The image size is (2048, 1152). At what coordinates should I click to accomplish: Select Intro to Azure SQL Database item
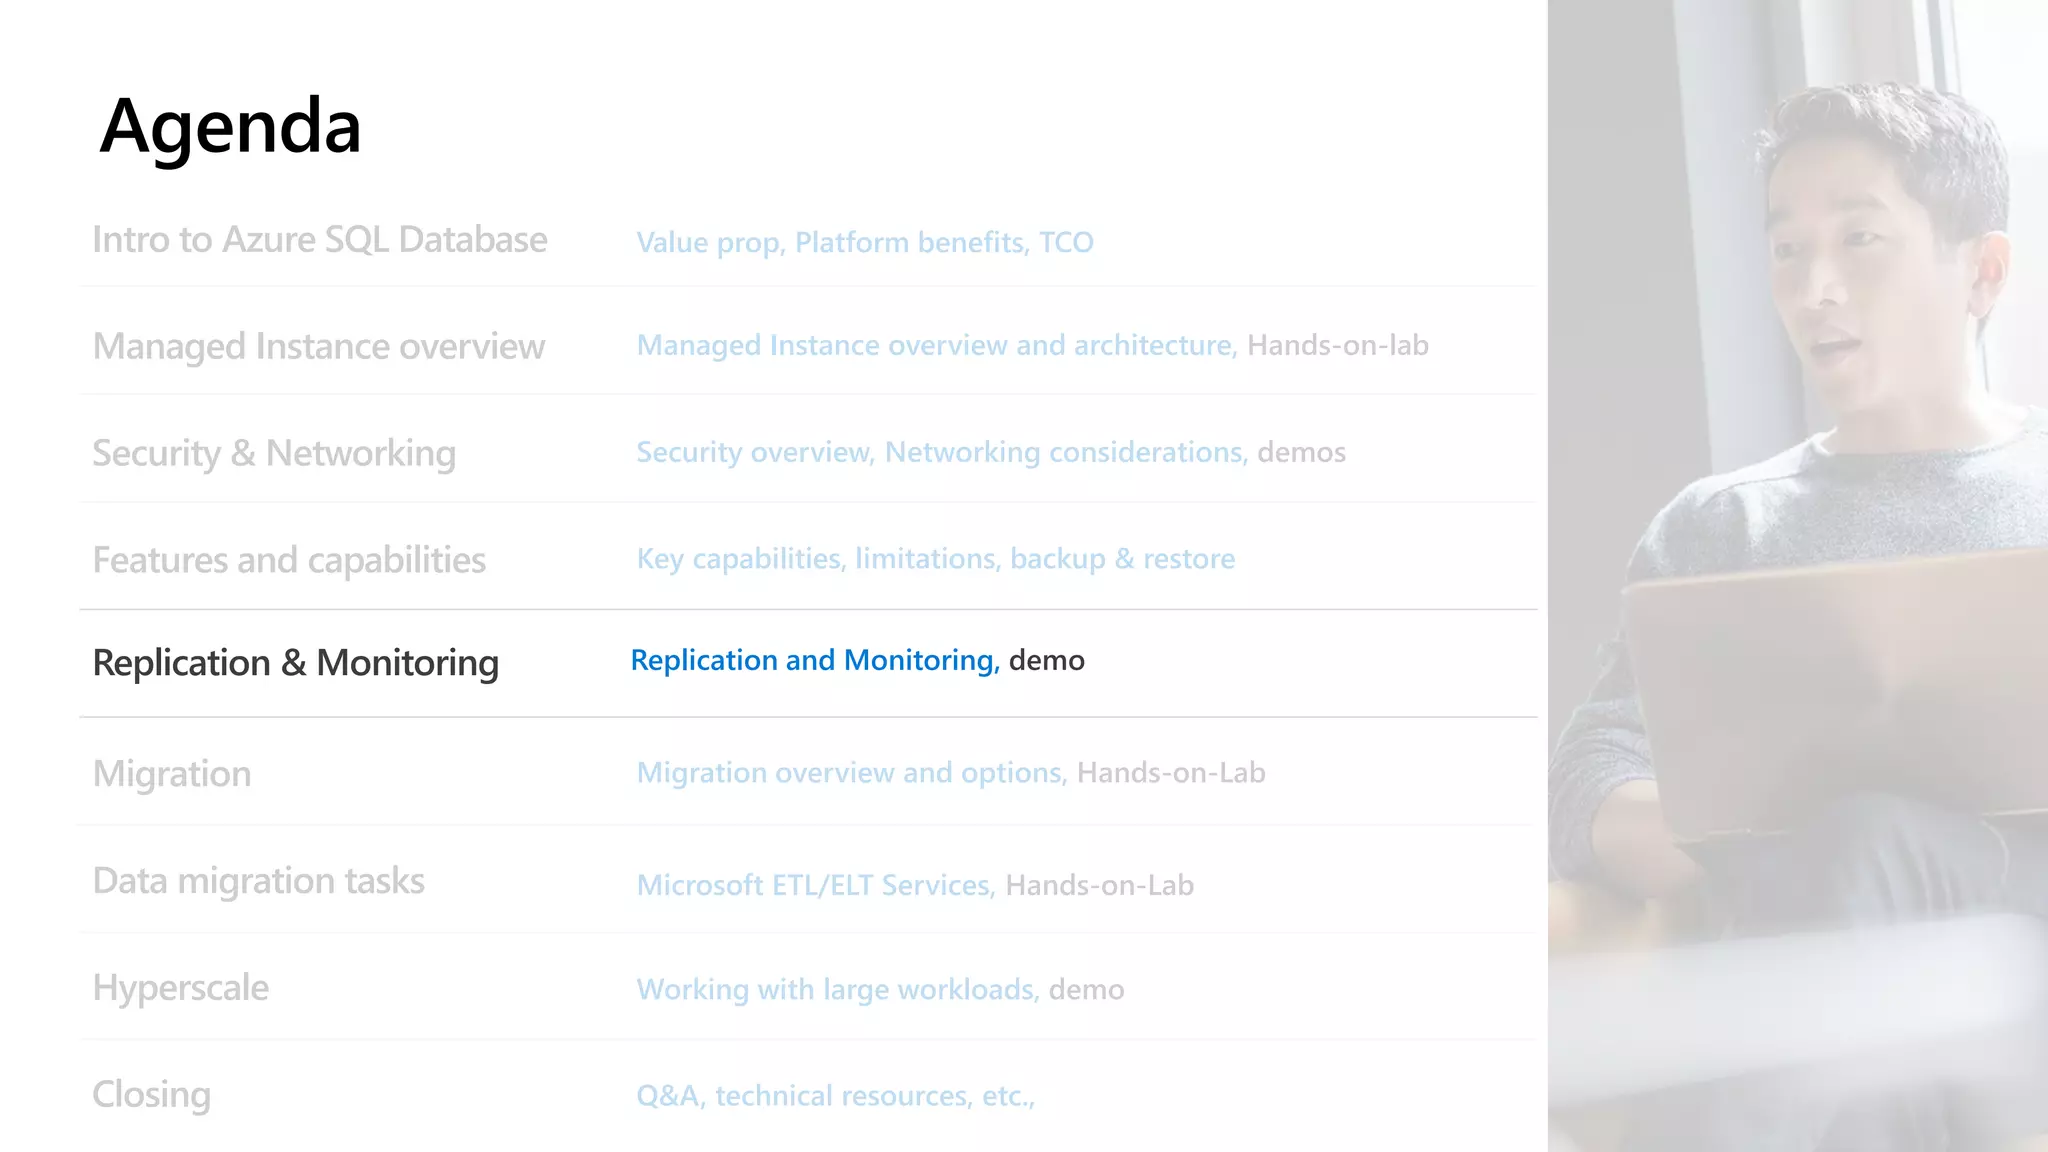pos(320,240)
